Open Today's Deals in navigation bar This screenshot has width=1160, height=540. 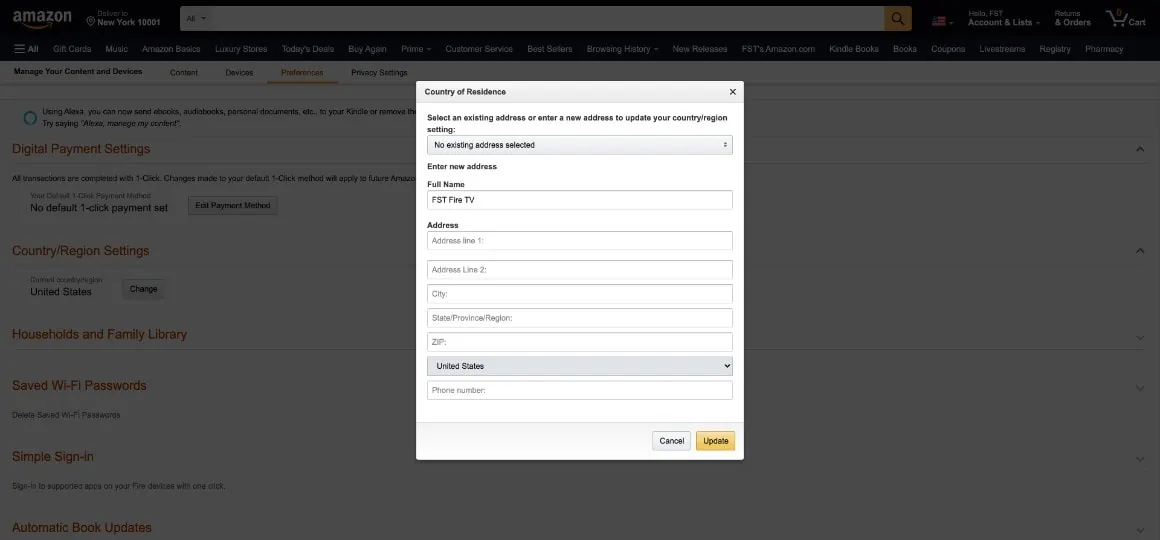(308, 49)
